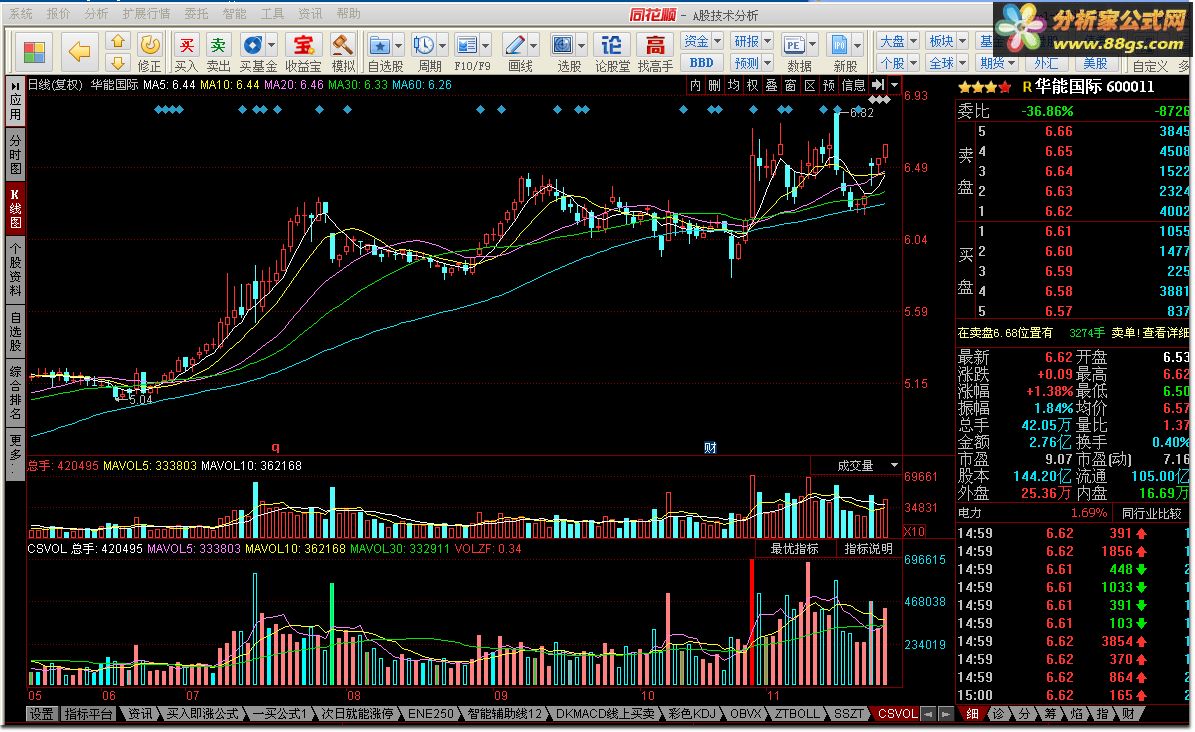Click the 指标说明 button
This screenshot has width=1195, height=732.
point(868,549)
